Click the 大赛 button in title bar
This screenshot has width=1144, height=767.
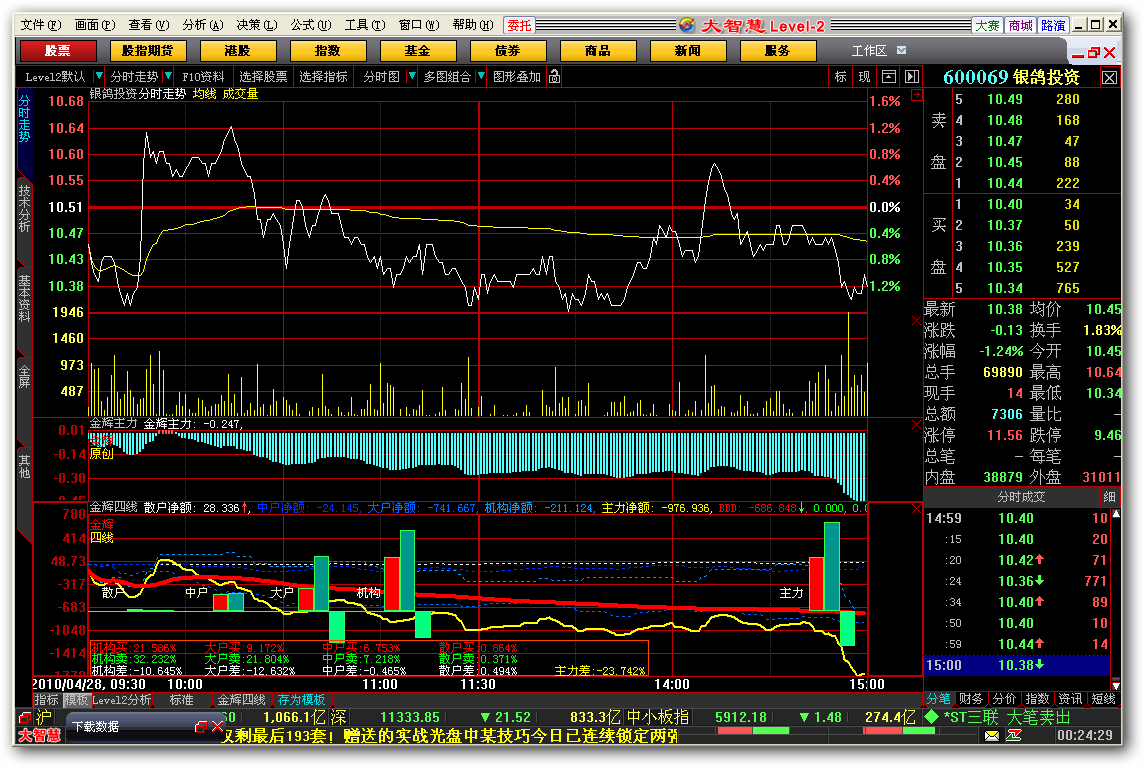coord(987,26)
